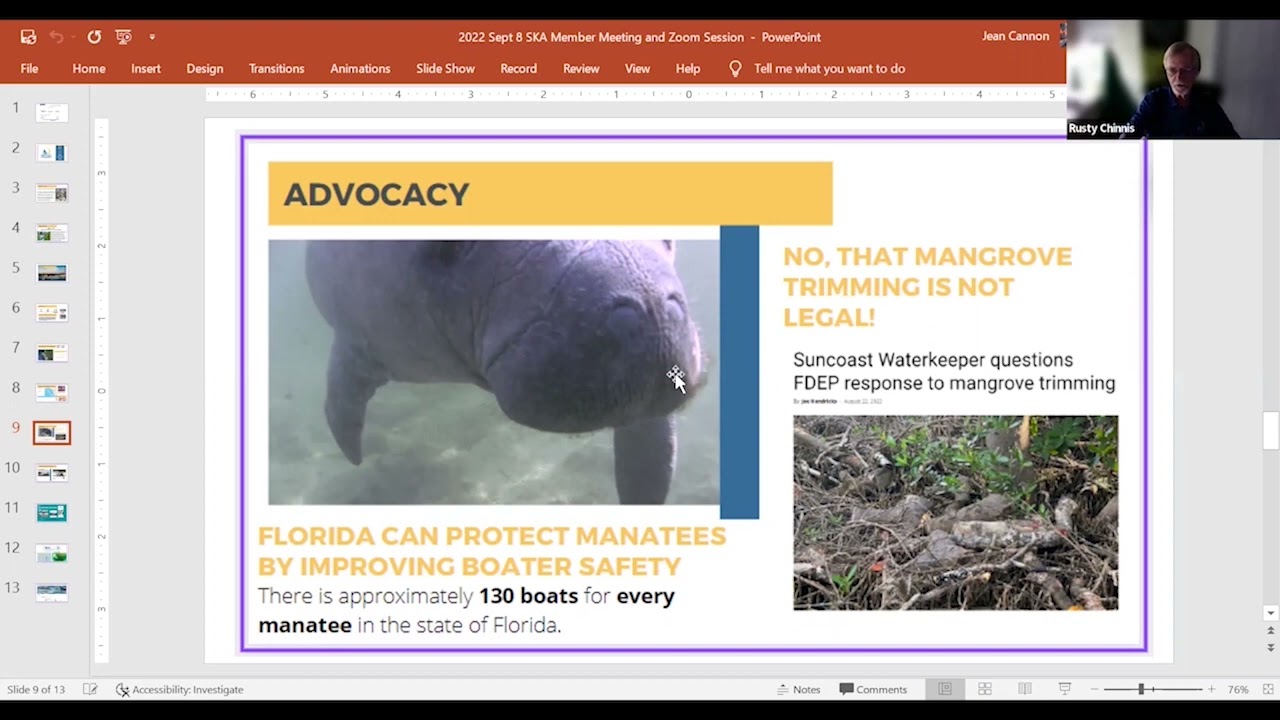Click 'FLORIDA CAN PROTECT MANATEES' heading text
Image resolution: width=1280 pixels, height=720 pixels.
[492, 551]
